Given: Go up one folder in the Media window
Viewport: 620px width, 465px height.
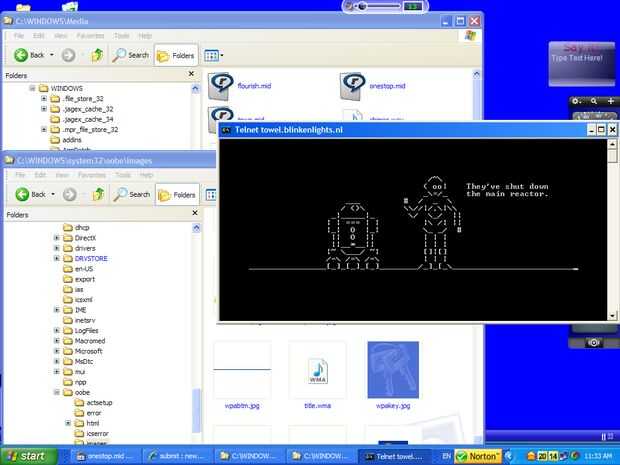Looking at the screenshot, I should click(97, 55).
